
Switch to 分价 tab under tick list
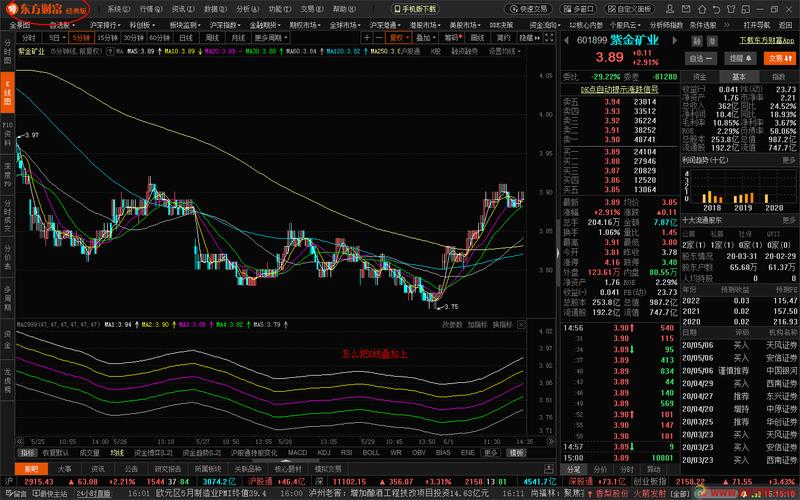(600, 469)
